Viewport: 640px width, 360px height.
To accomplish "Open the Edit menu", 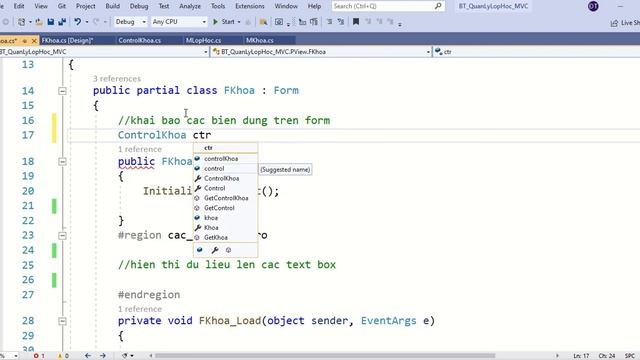I will pyautogui.click(x=19, y=6).
